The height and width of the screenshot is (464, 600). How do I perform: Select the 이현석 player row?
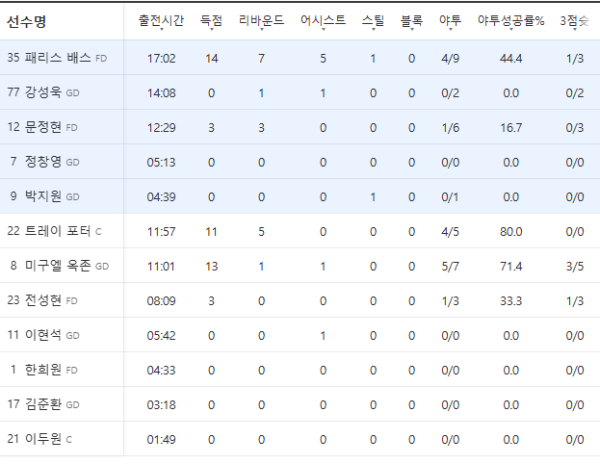pos(300,335)
